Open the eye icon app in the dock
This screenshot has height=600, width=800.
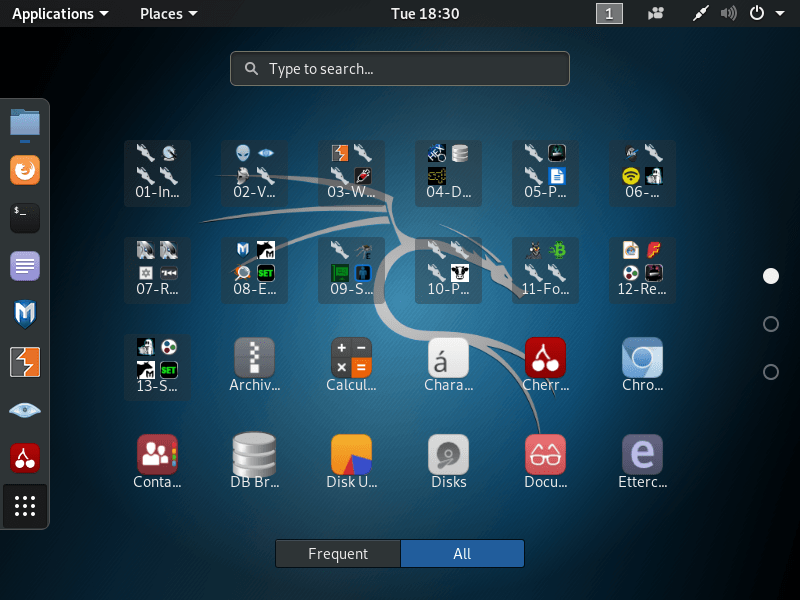click(24, 410)
